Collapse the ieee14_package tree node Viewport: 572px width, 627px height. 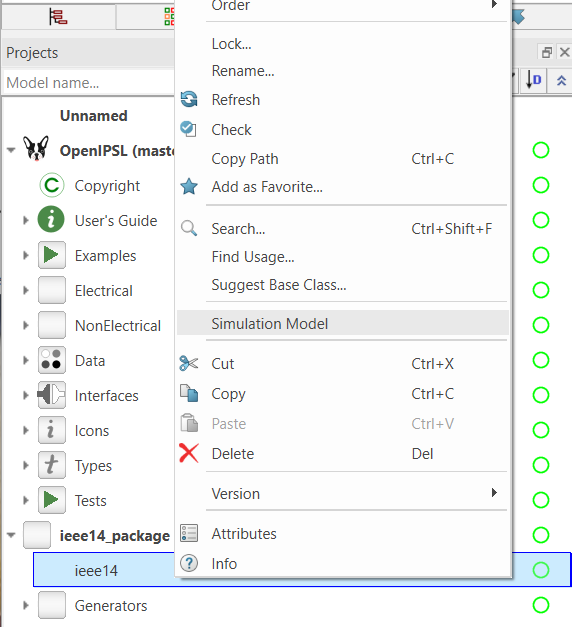tap(11, 535)
